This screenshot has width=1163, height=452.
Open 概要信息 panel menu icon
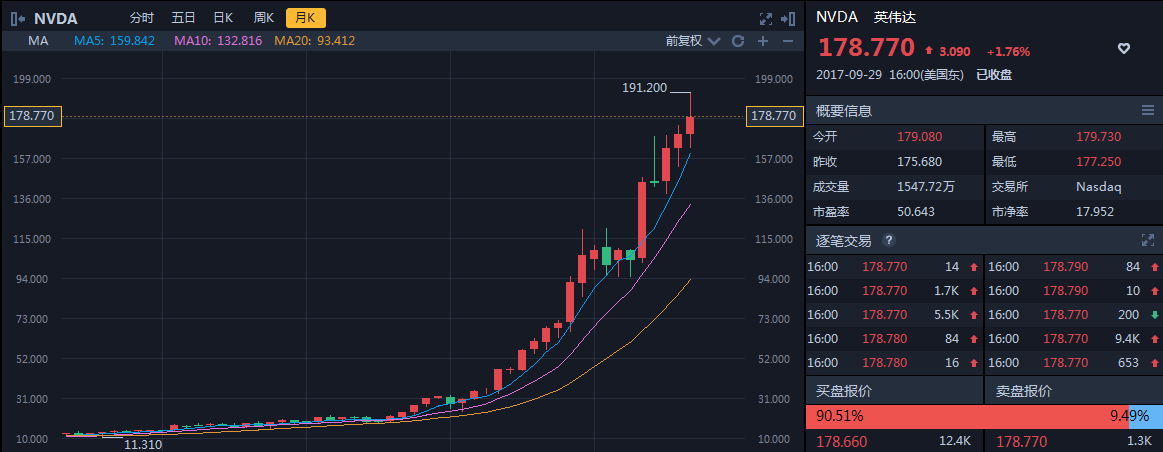click(1147, 110)
